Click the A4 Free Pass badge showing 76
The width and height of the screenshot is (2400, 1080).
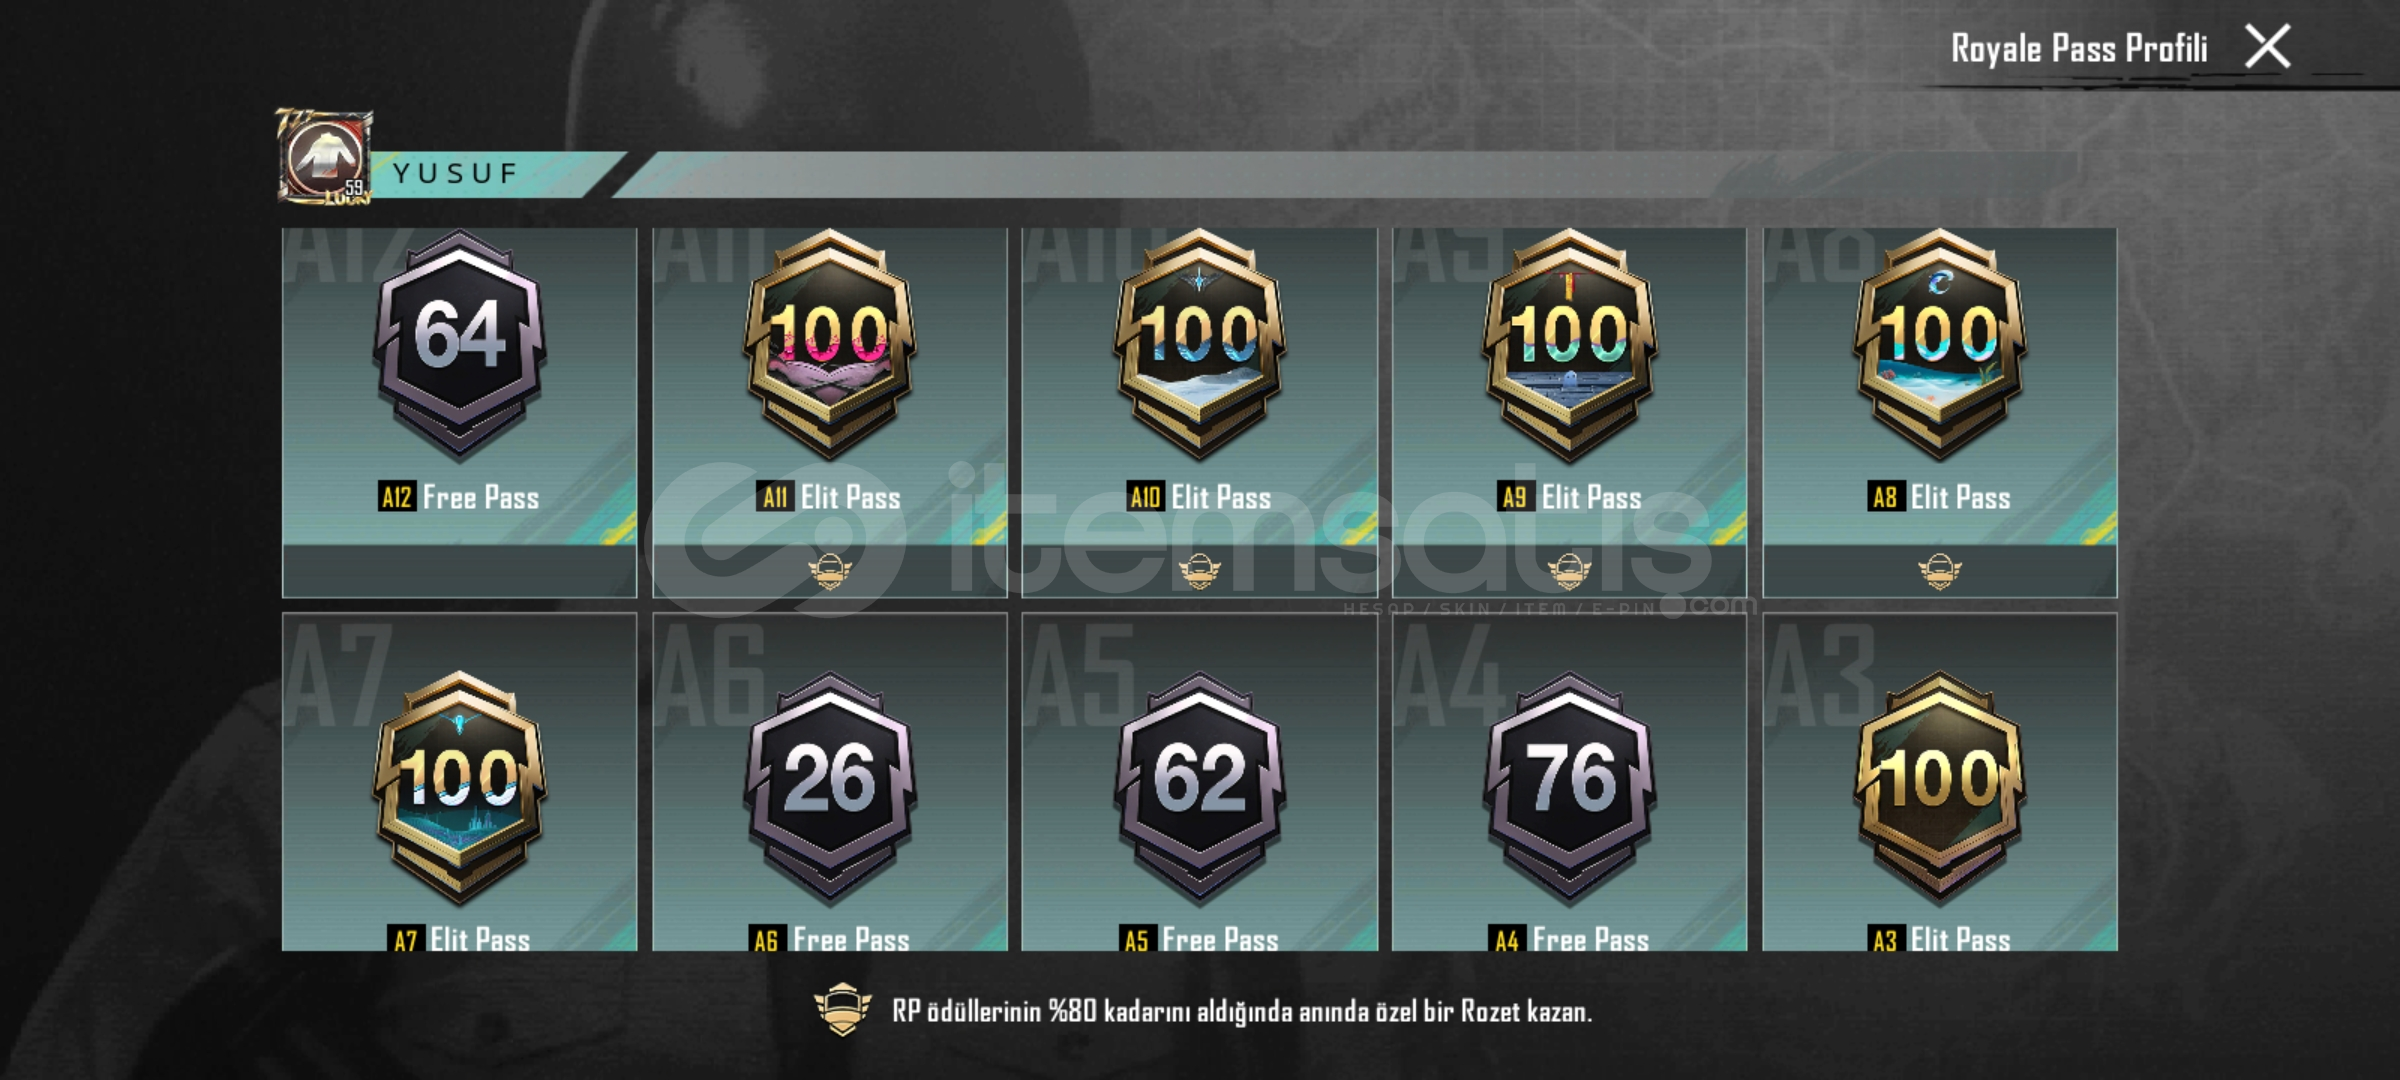[1569, 787]
